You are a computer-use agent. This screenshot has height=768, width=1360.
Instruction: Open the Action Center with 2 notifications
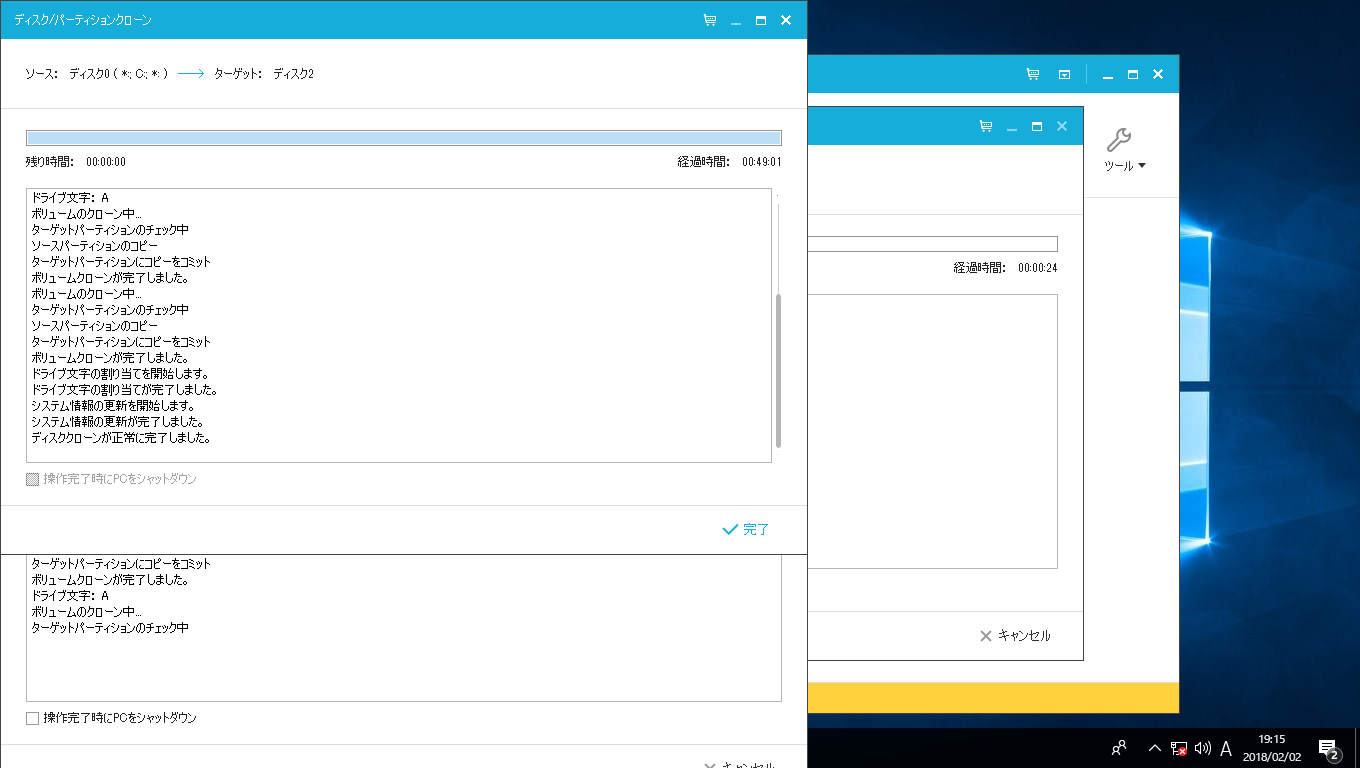point(1329,748)
